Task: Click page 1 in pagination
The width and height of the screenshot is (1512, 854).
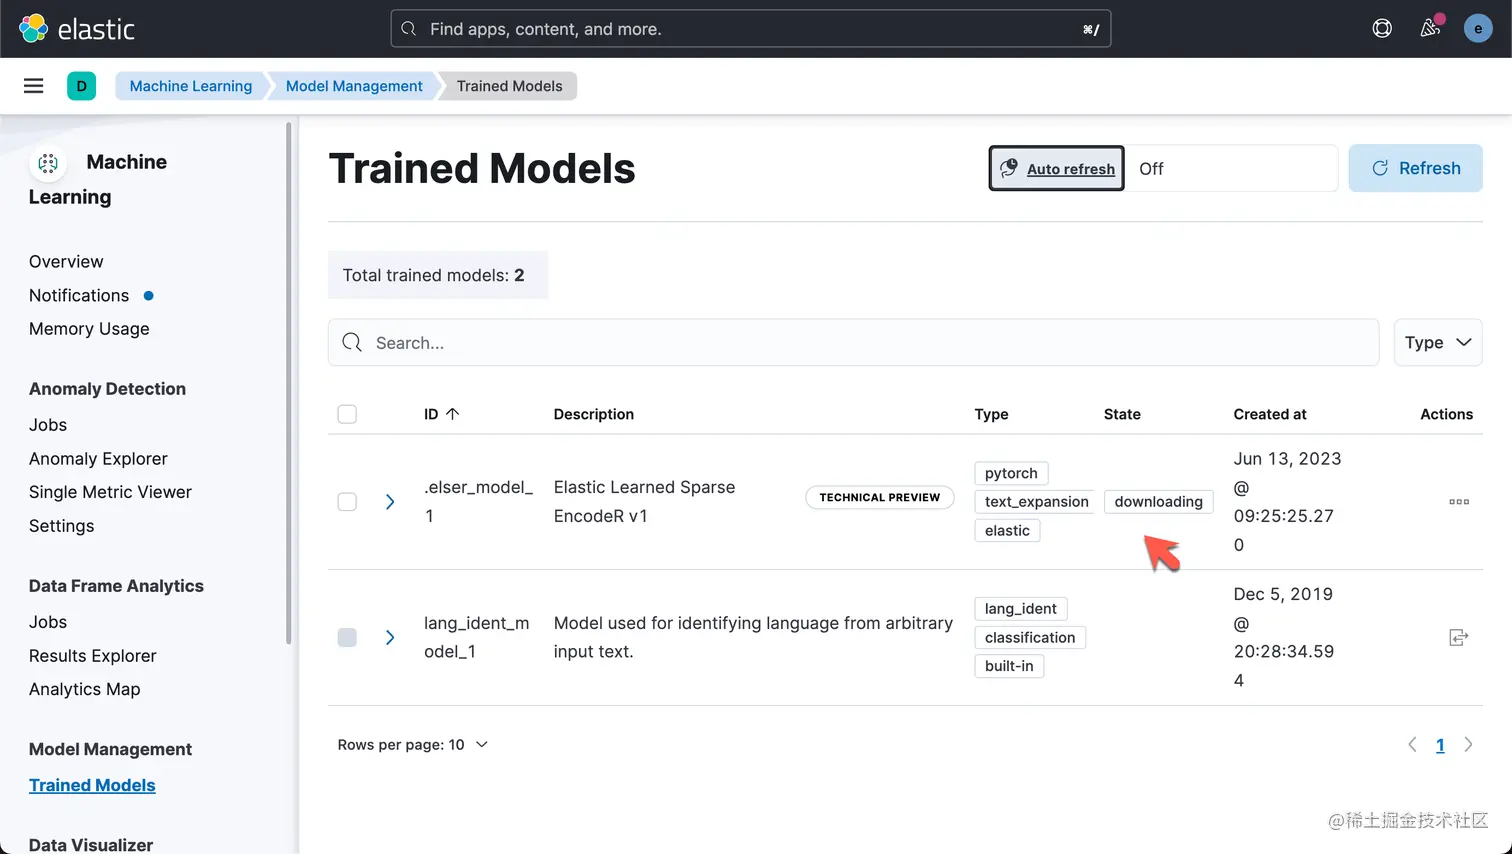Action: [1440, 745]
